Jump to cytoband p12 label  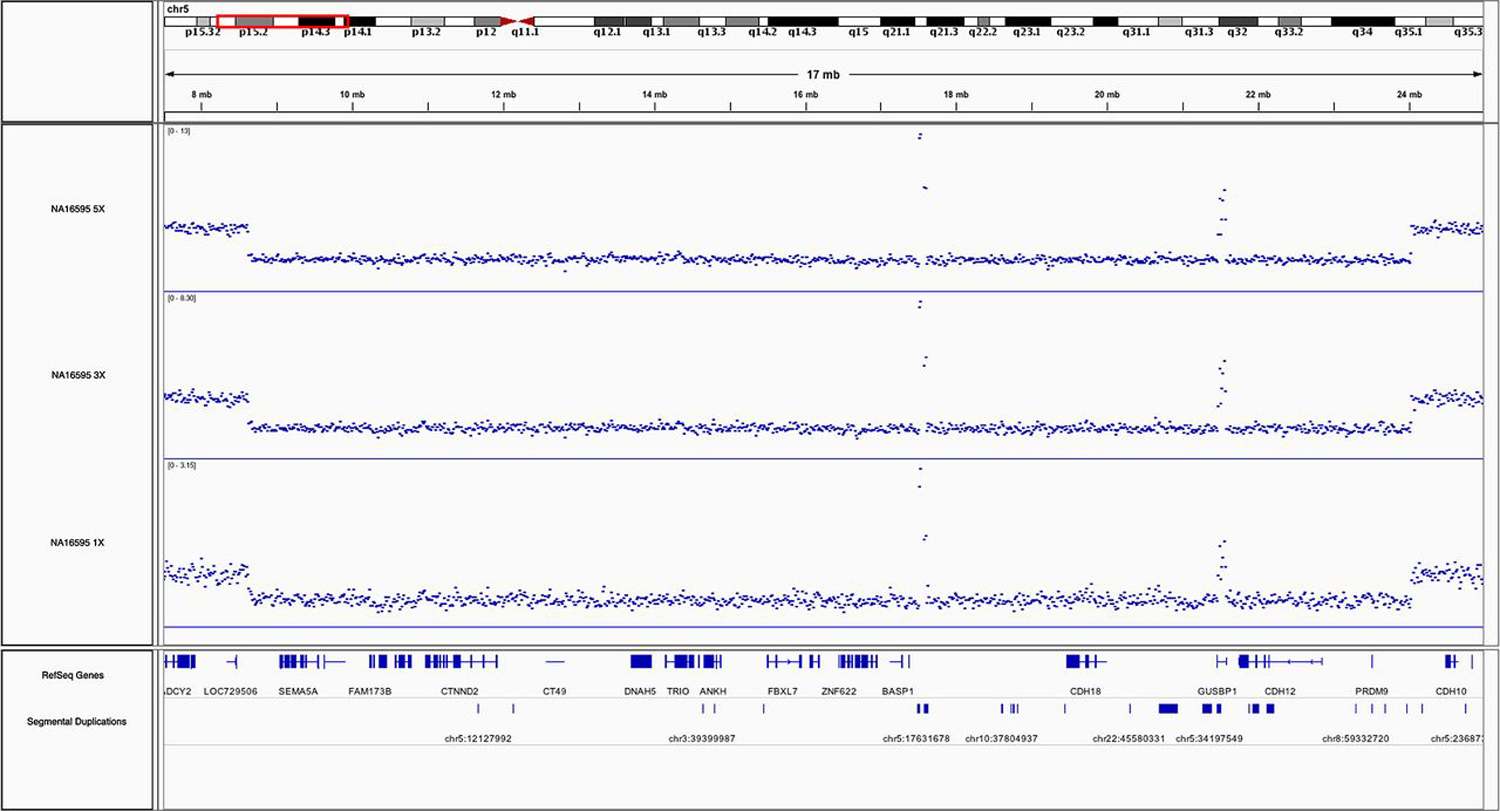click(486, 33)
